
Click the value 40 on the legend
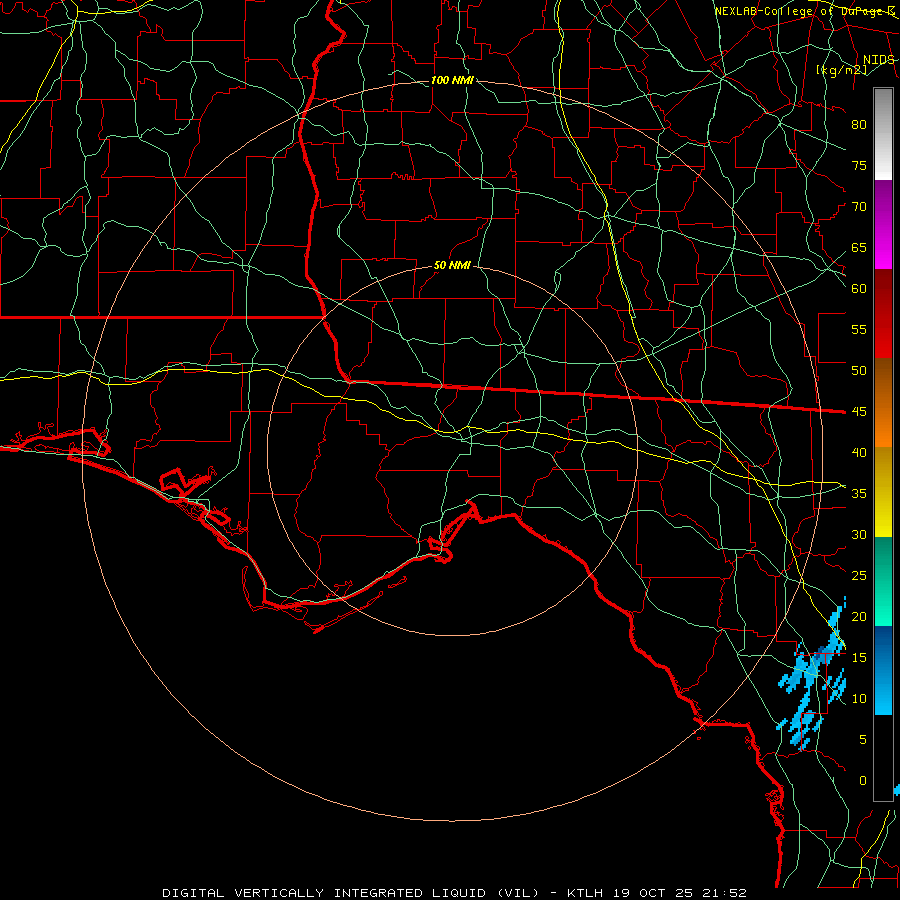pos(859,453)
